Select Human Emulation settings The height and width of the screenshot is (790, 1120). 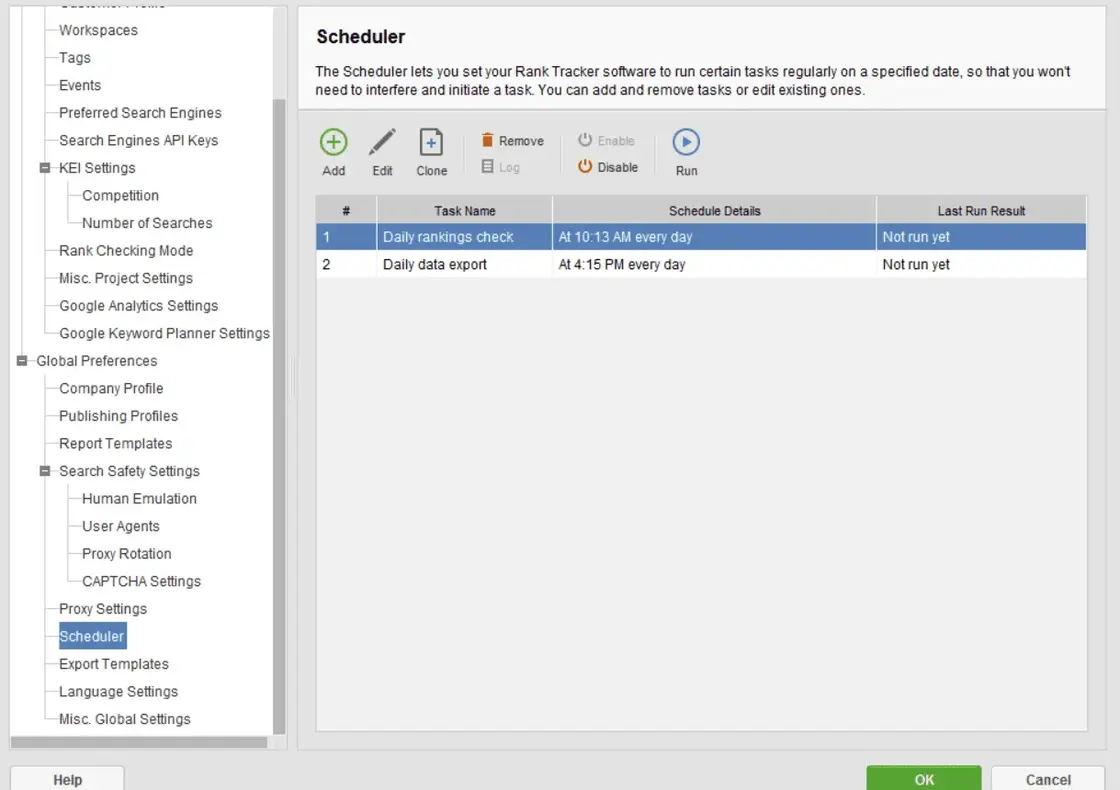pos(139,499)
